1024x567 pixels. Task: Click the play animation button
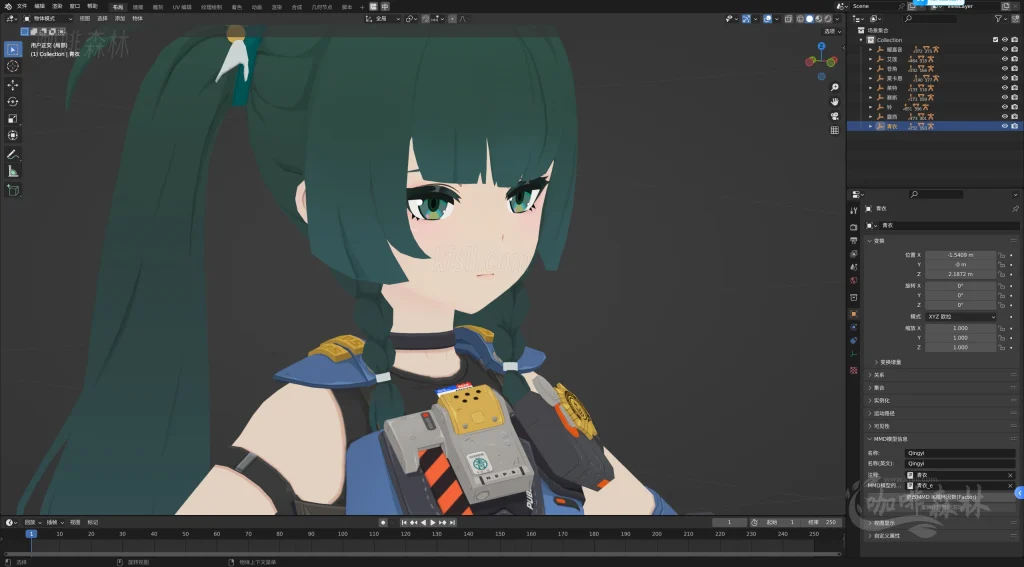pos(432,523)
